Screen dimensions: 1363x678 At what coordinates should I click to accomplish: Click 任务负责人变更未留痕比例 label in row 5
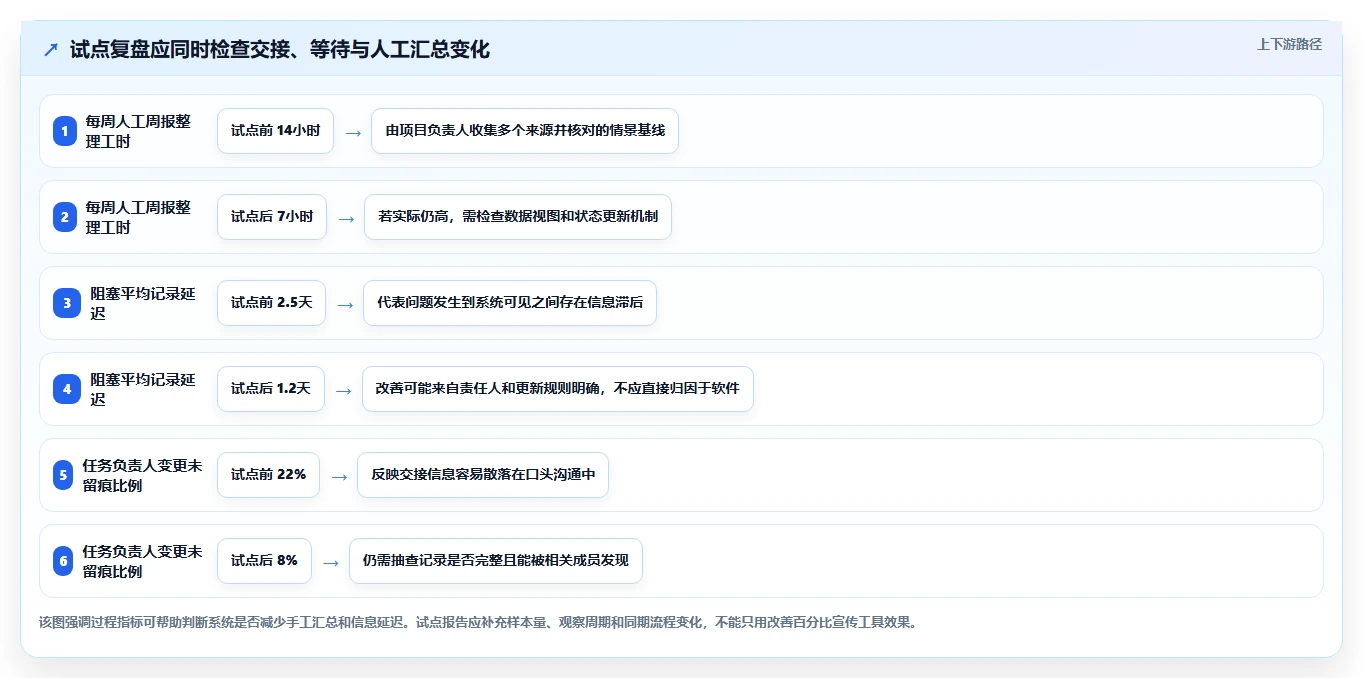click(x=142, y=475)
